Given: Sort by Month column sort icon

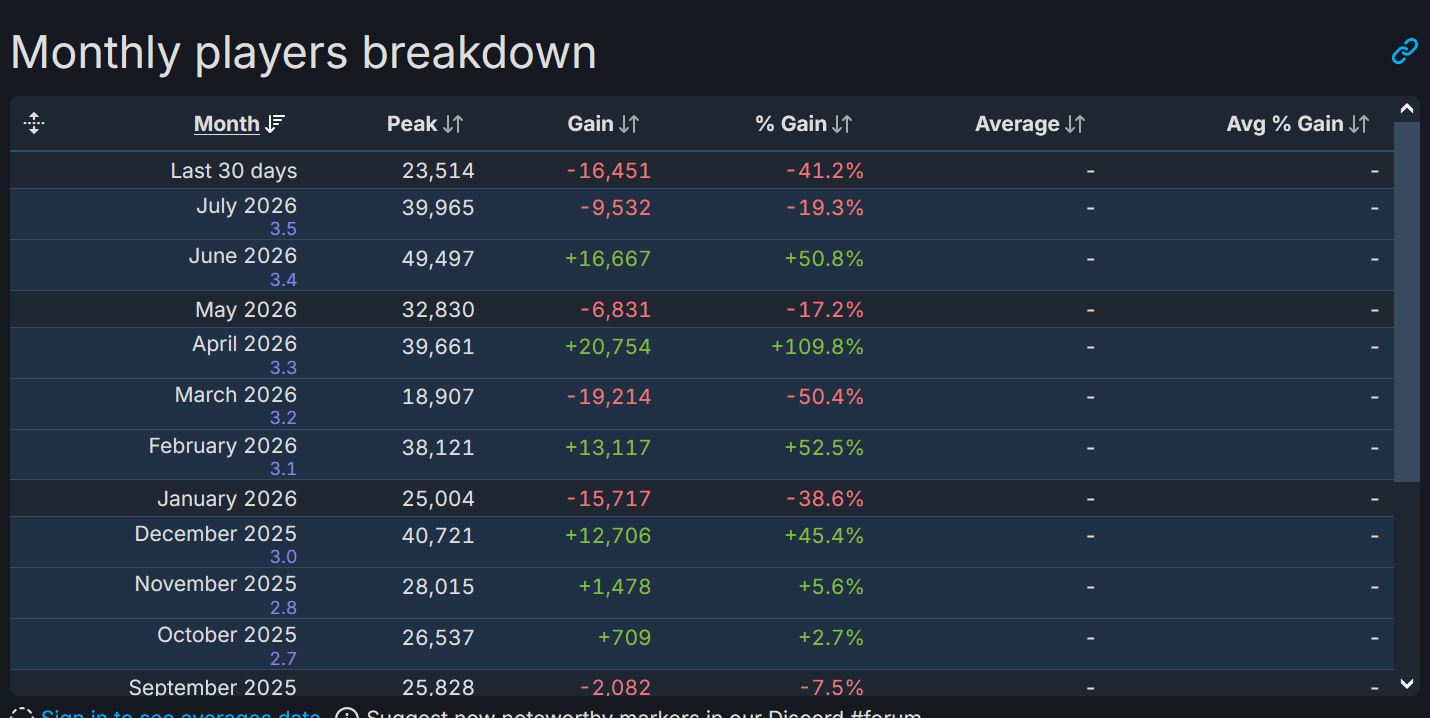Looking at the screenshot, I should (x=275, y=124).
